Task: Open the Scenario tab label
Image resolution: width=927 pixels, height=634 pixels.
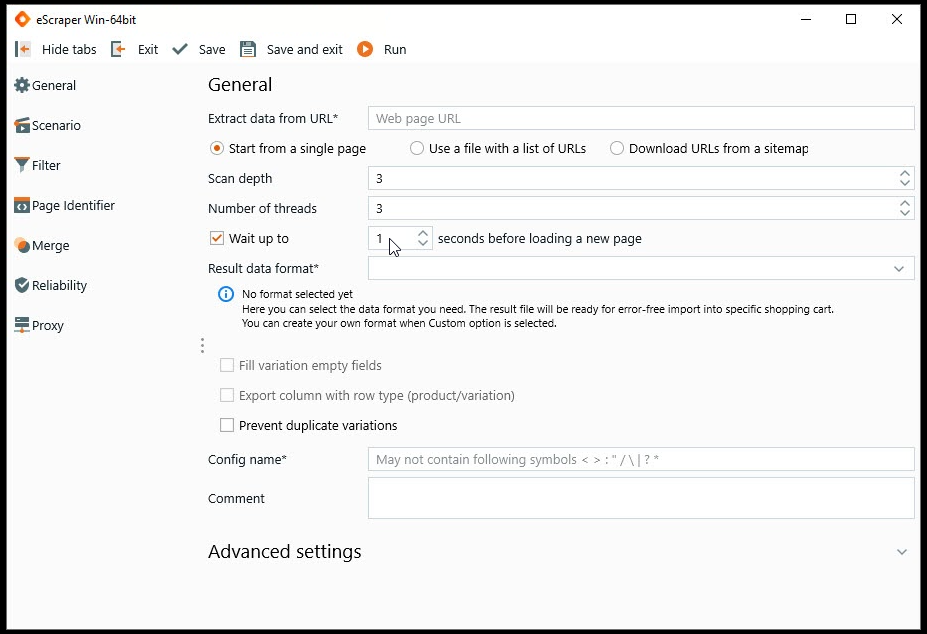Action: click(56, 125)
